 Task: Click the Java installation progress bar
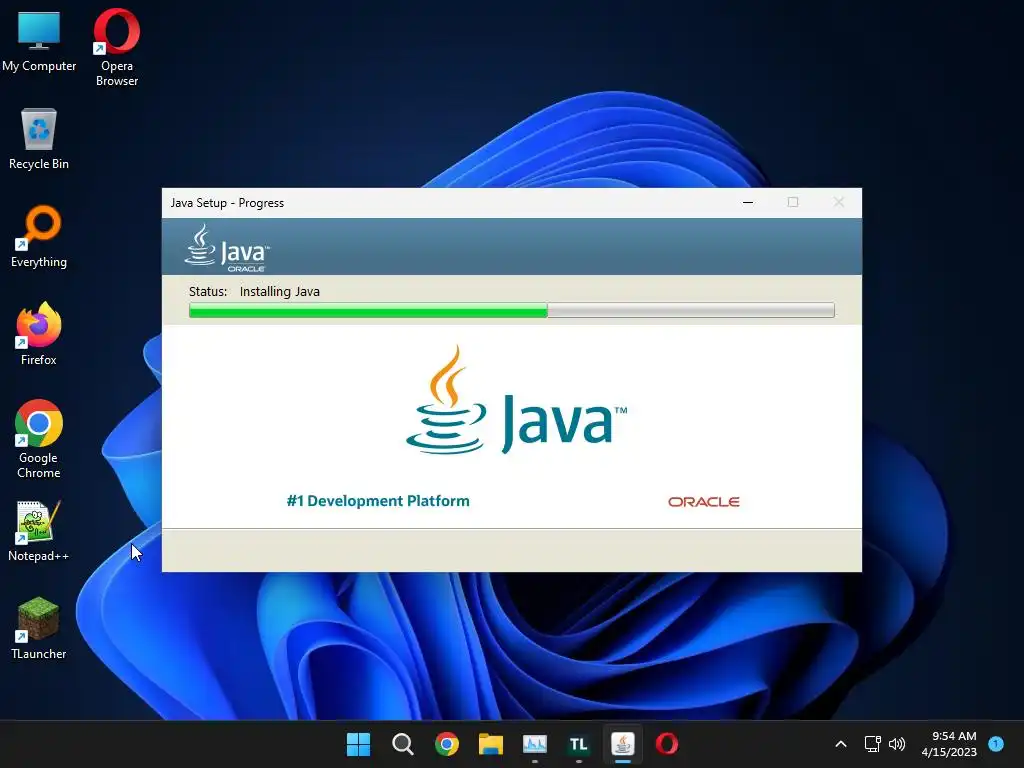[x=511, y=310]
